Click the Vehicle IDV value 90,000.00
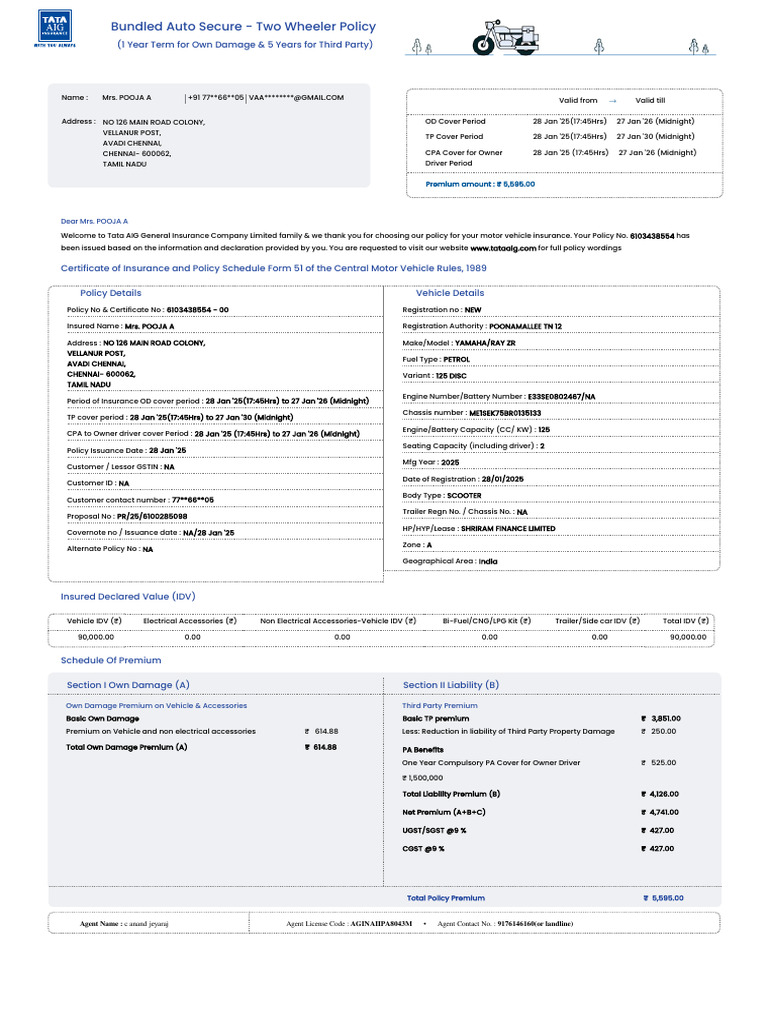 pos(96,637)
